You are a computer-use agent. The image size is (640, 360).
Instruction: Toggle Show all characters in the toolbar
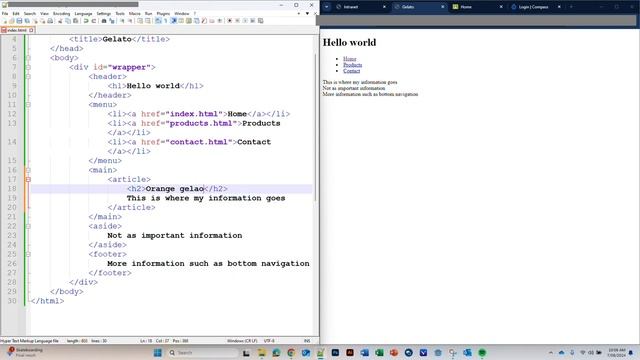[x=165, y=21]
